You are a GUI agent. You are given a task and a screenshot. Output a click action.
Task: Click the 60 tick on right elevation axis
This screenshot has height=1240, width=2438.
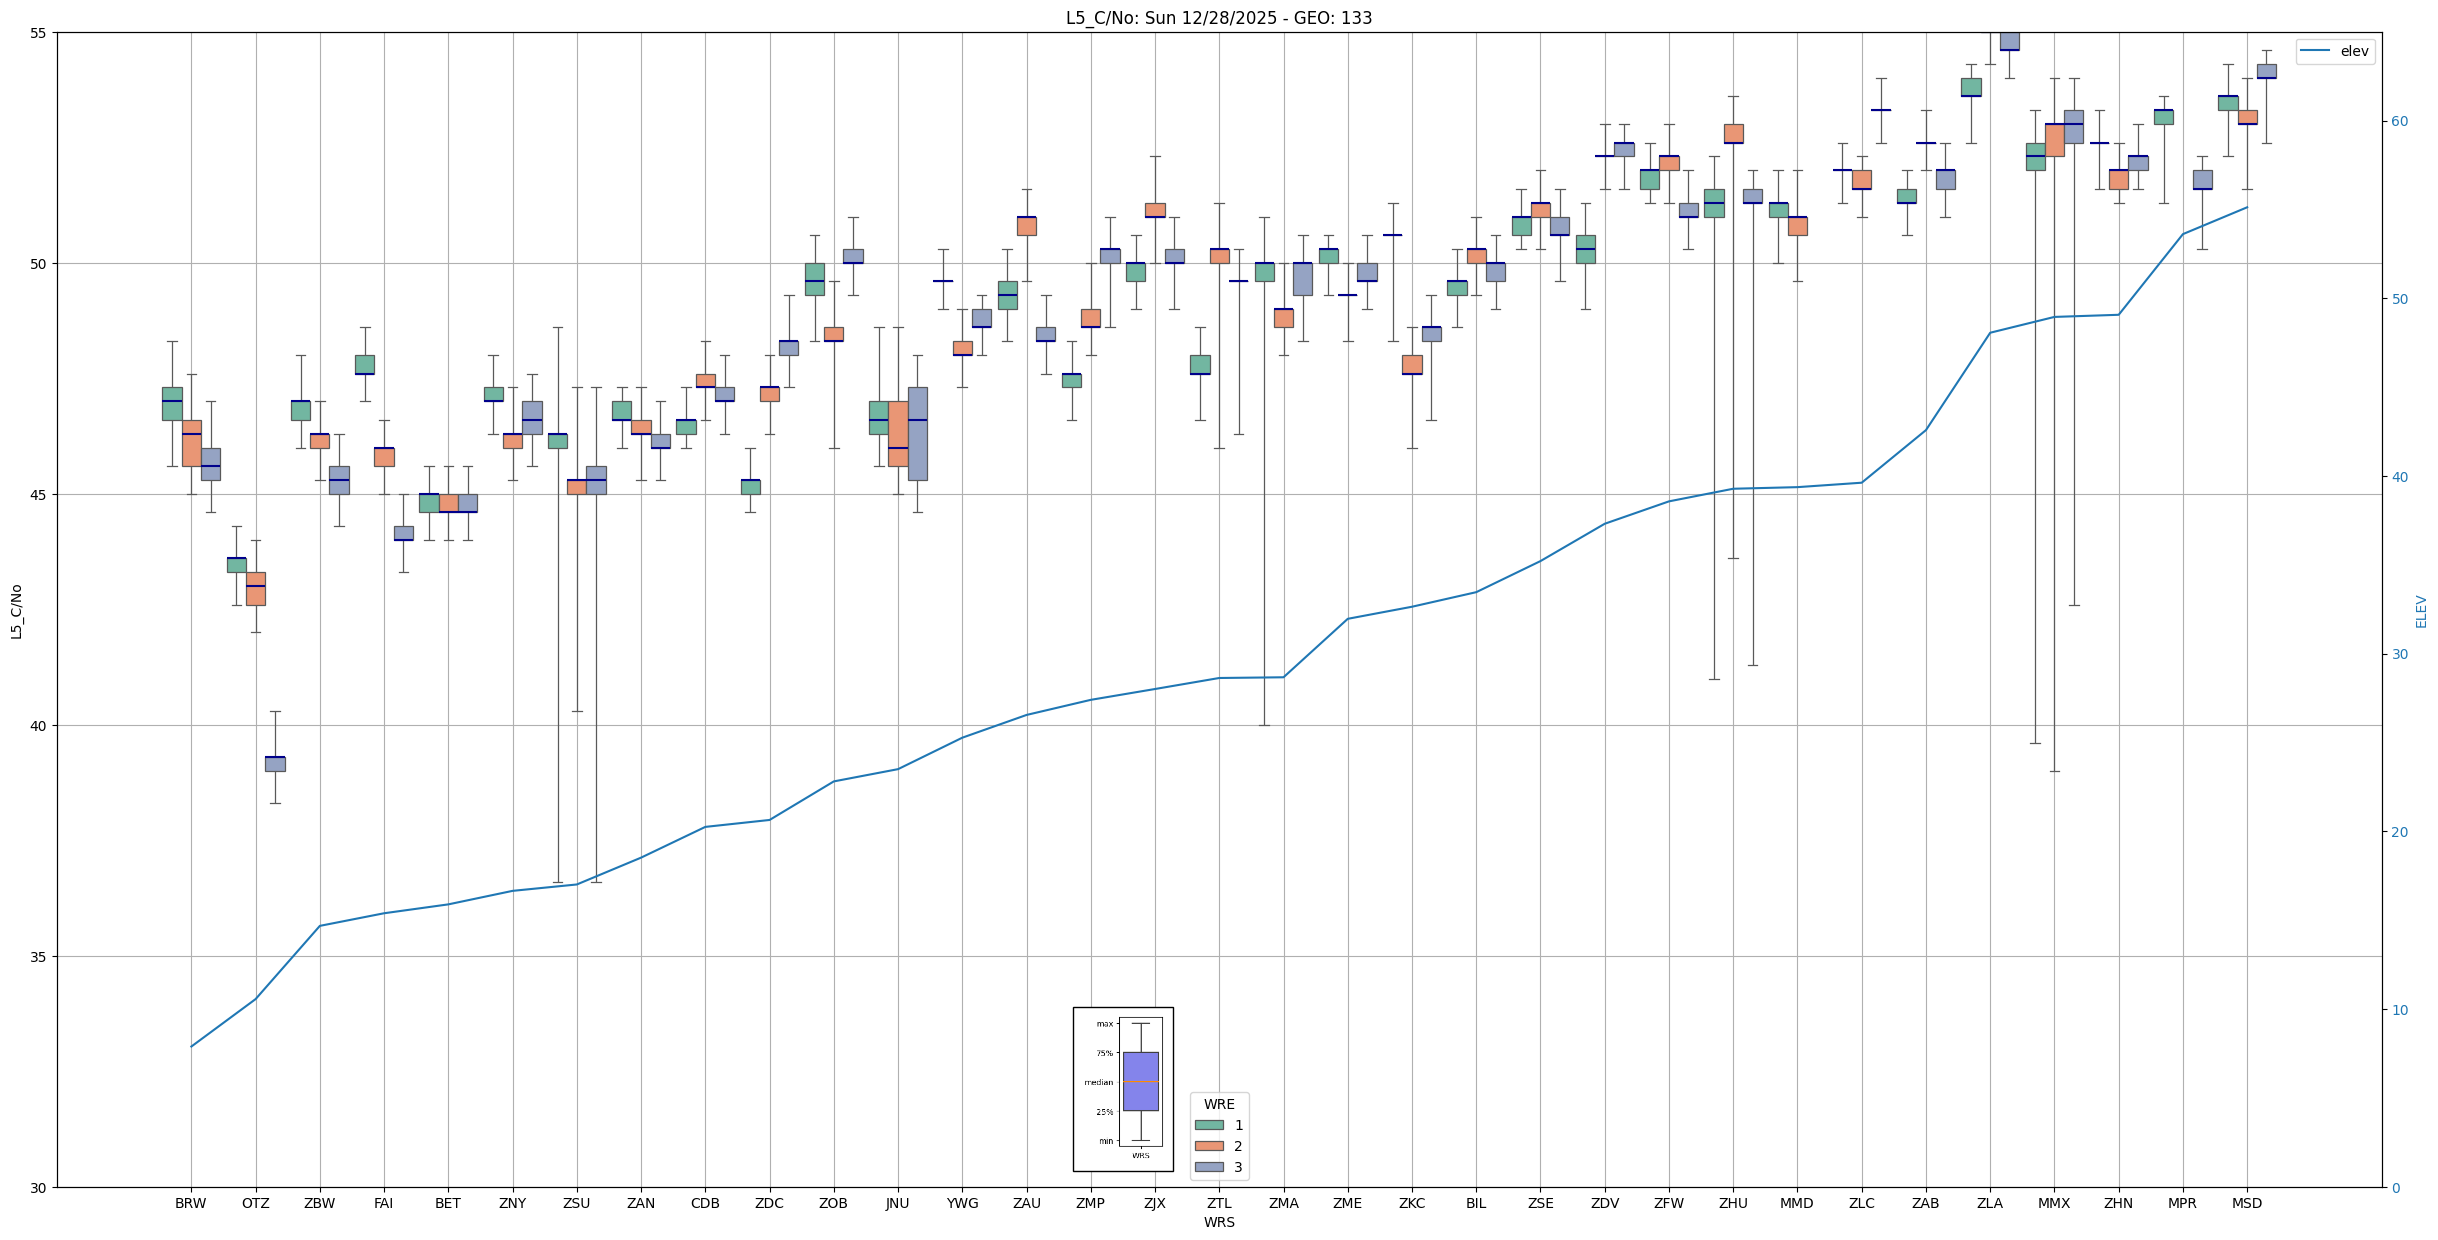(x=2398, y=122)
